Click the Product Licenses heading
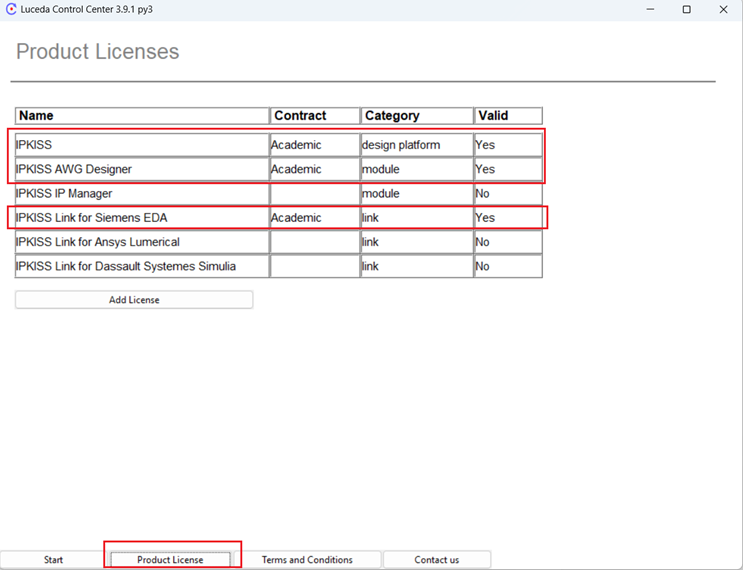 coord(98,52)
